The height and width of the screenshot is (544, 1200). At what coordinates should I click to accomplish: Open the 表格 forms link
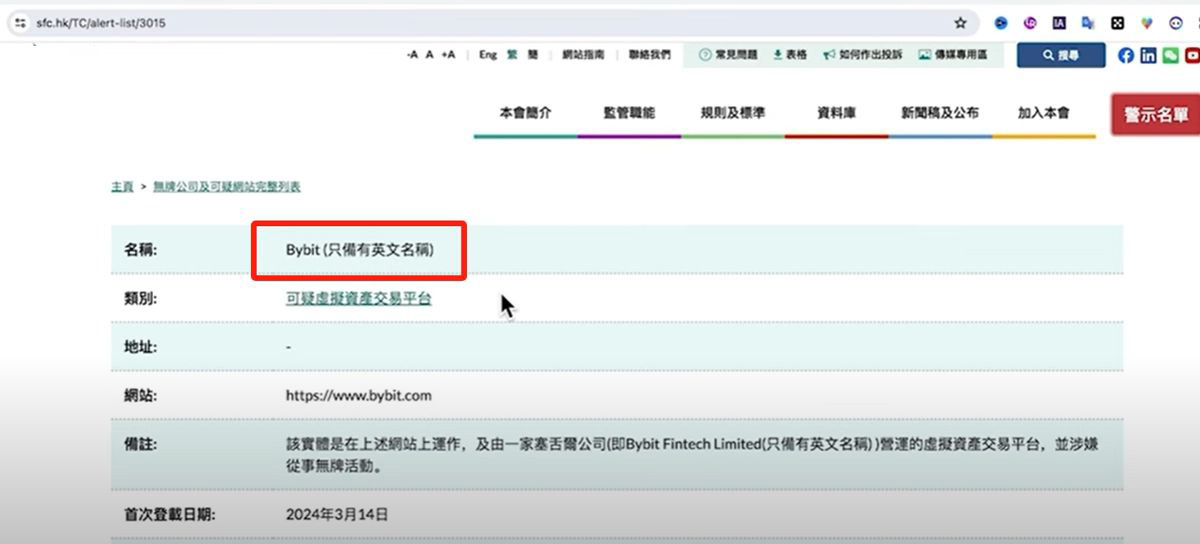(x=790, y=55)
